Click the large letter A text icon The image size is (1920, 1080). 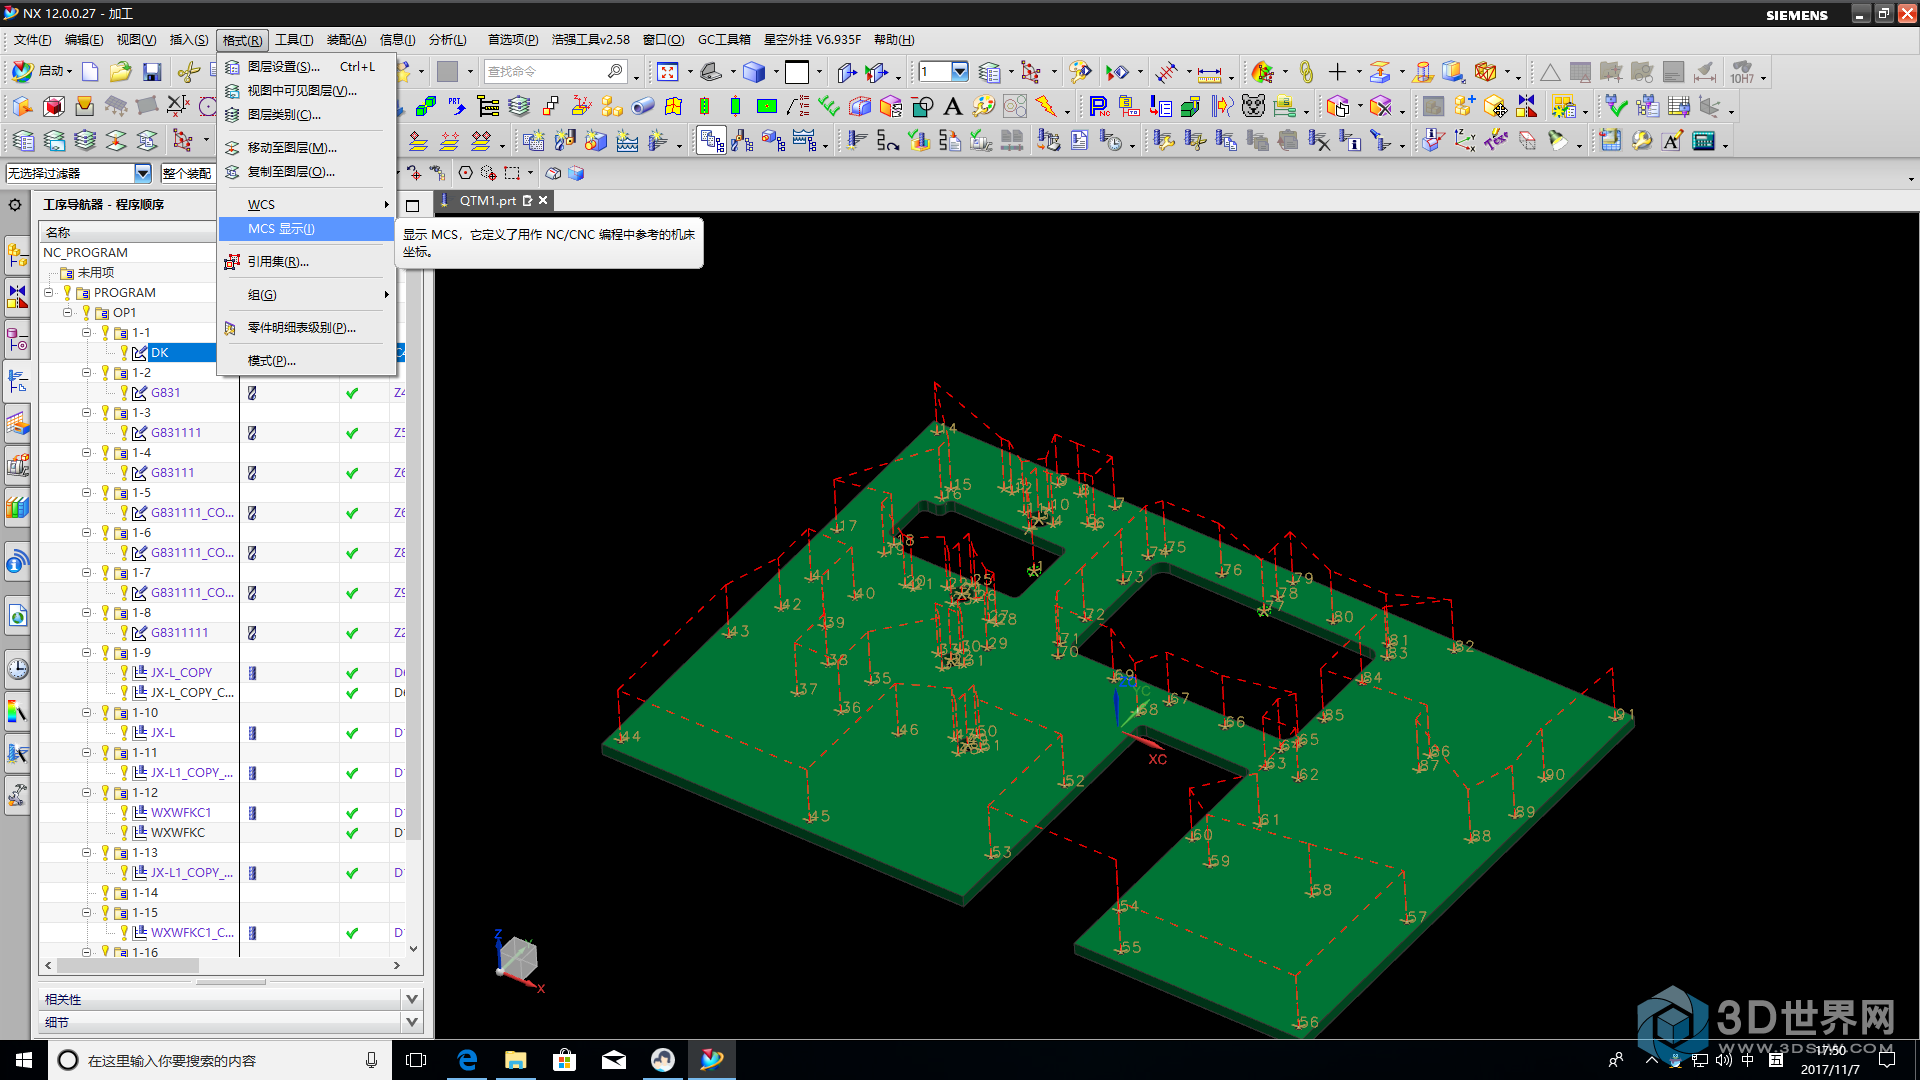pos(953,106)
